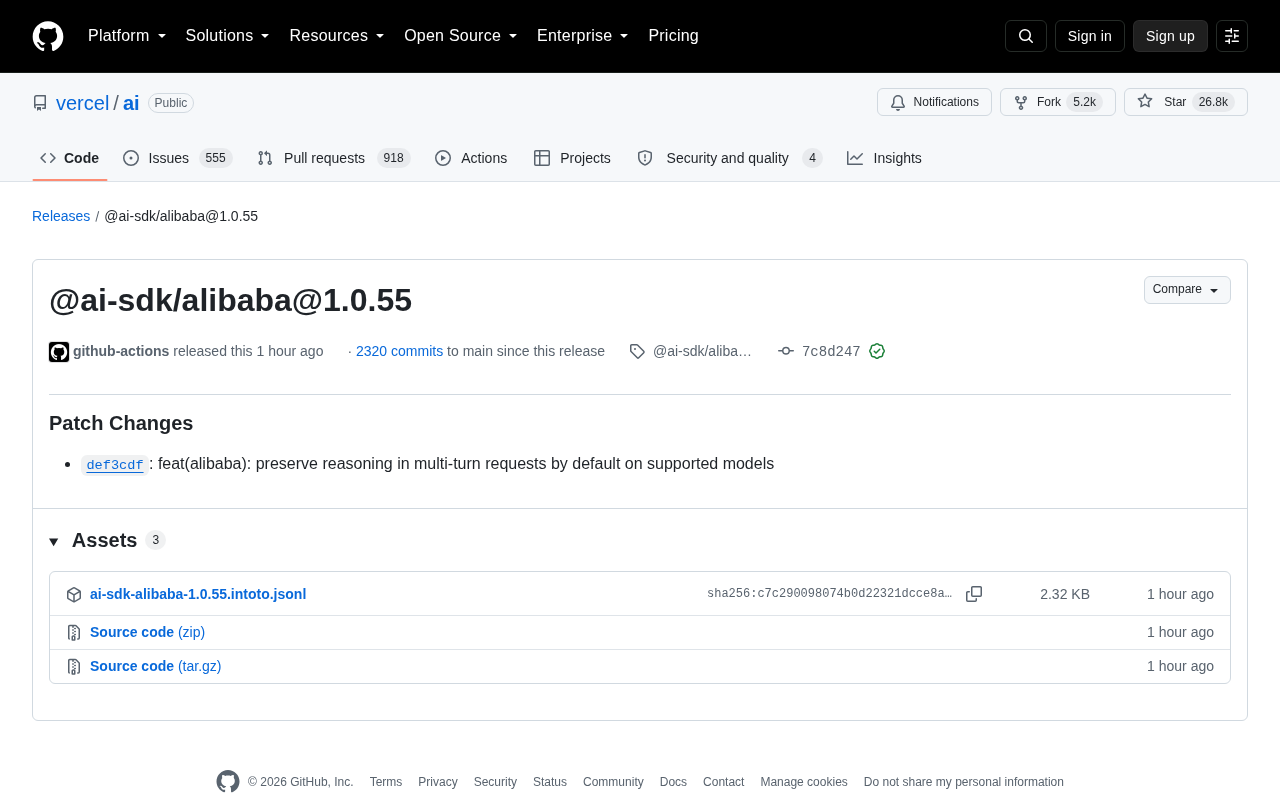Open the @ai-sdk/aliba… tag link

tap(702, 351)
